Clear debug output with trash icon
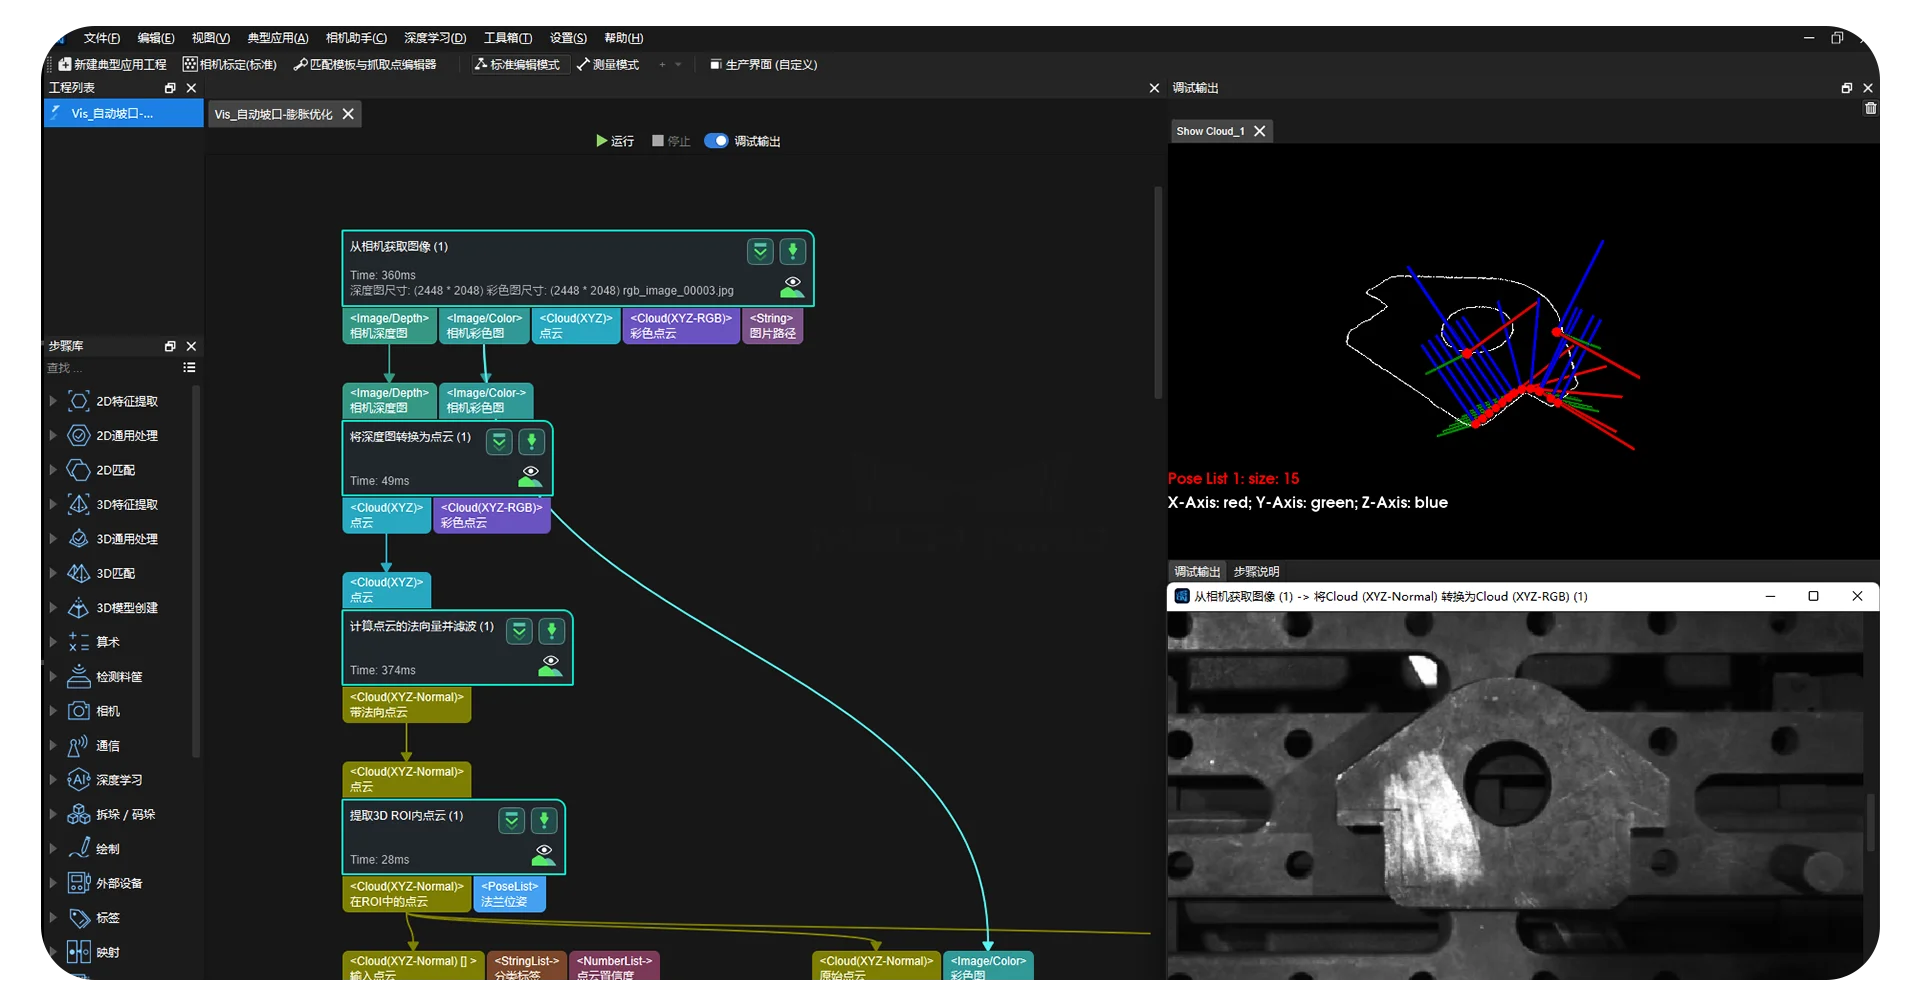 pos(1871,108)
